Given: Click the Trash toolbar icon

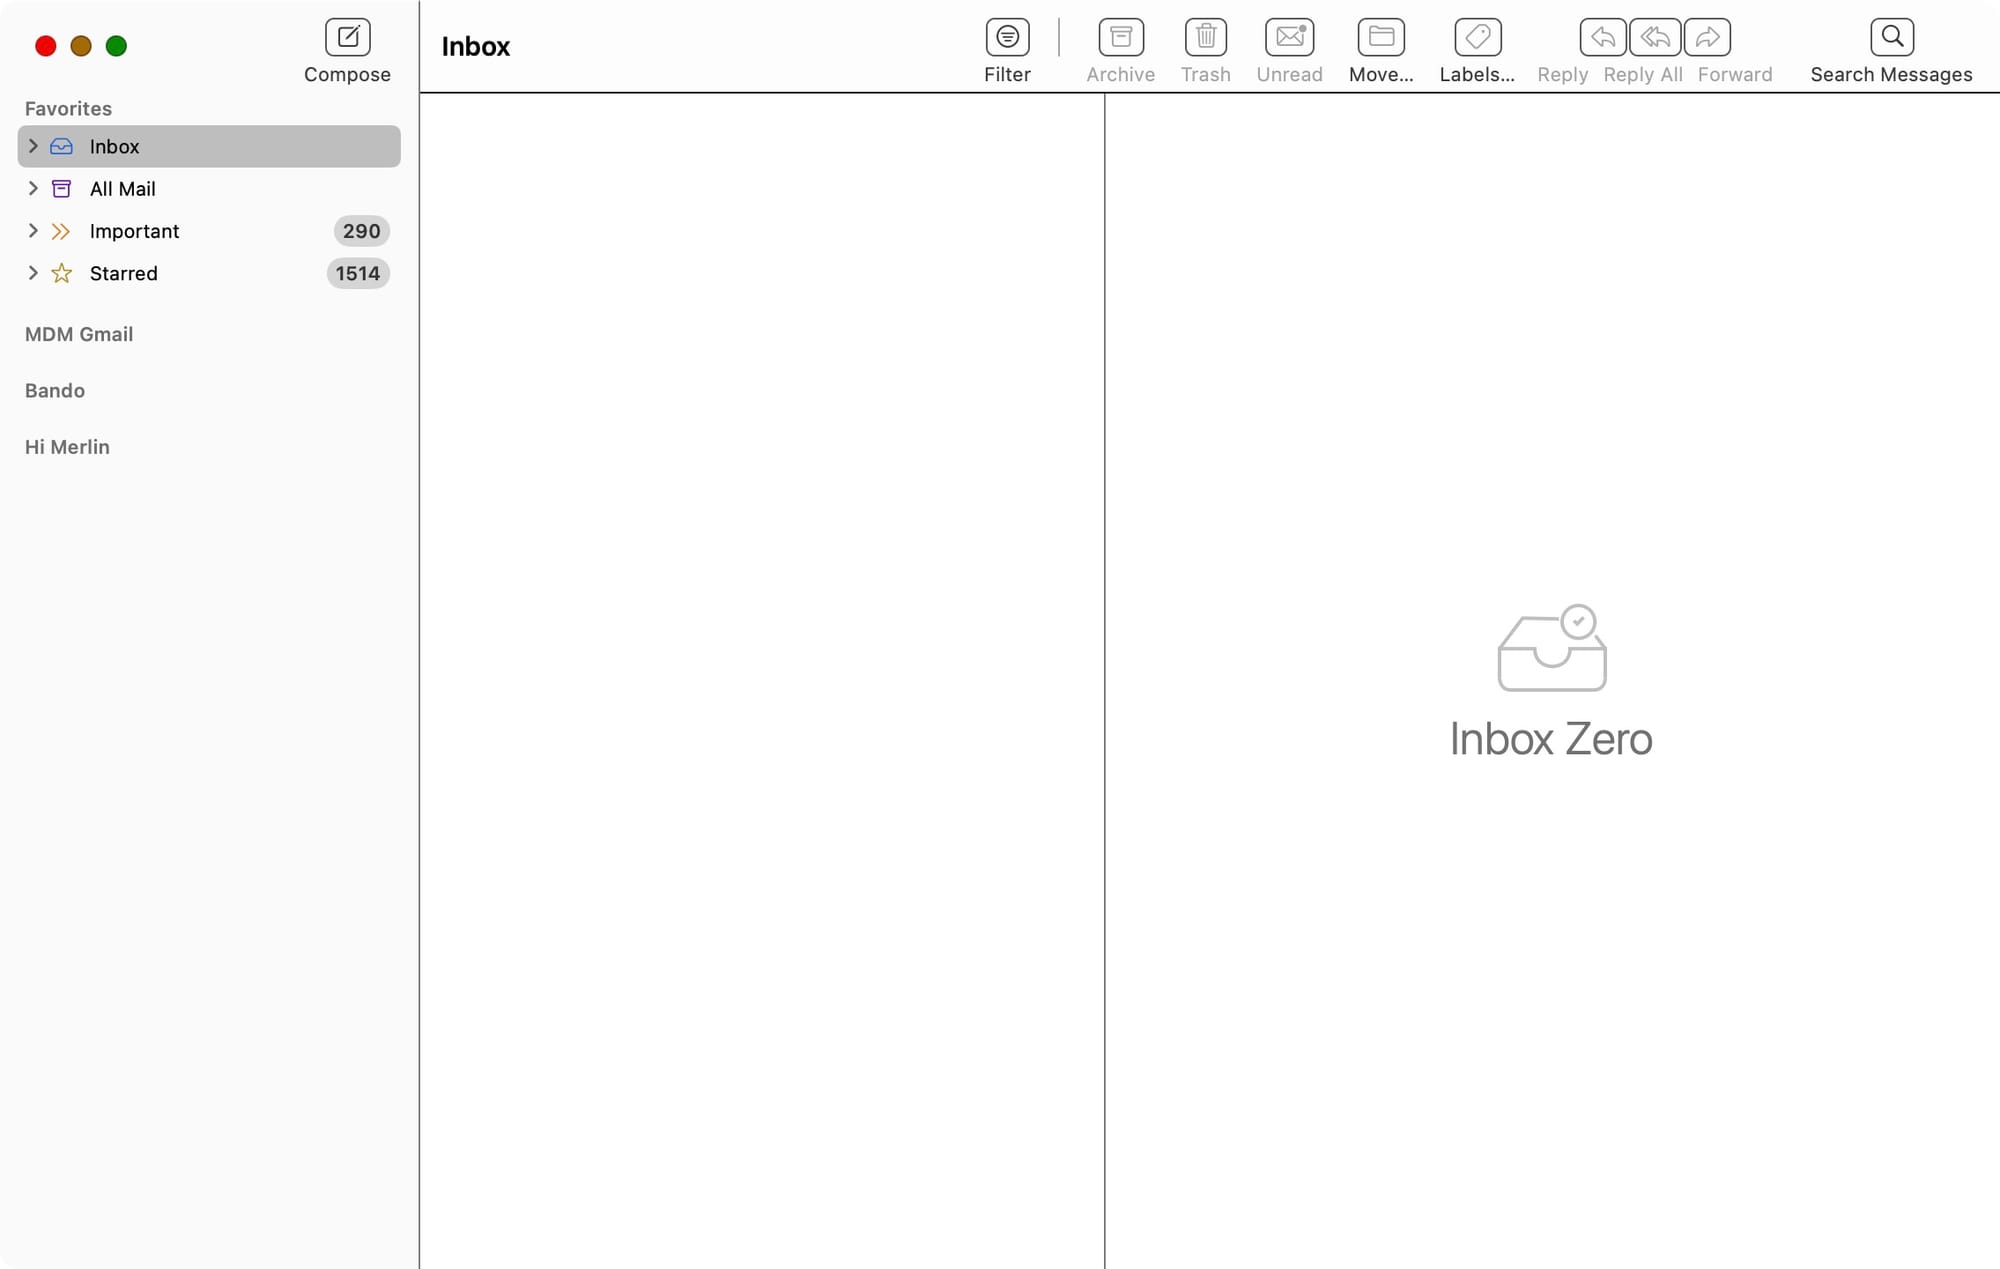Looking at the screenshot, I should pyautogui.click(x=1205, y=38).
